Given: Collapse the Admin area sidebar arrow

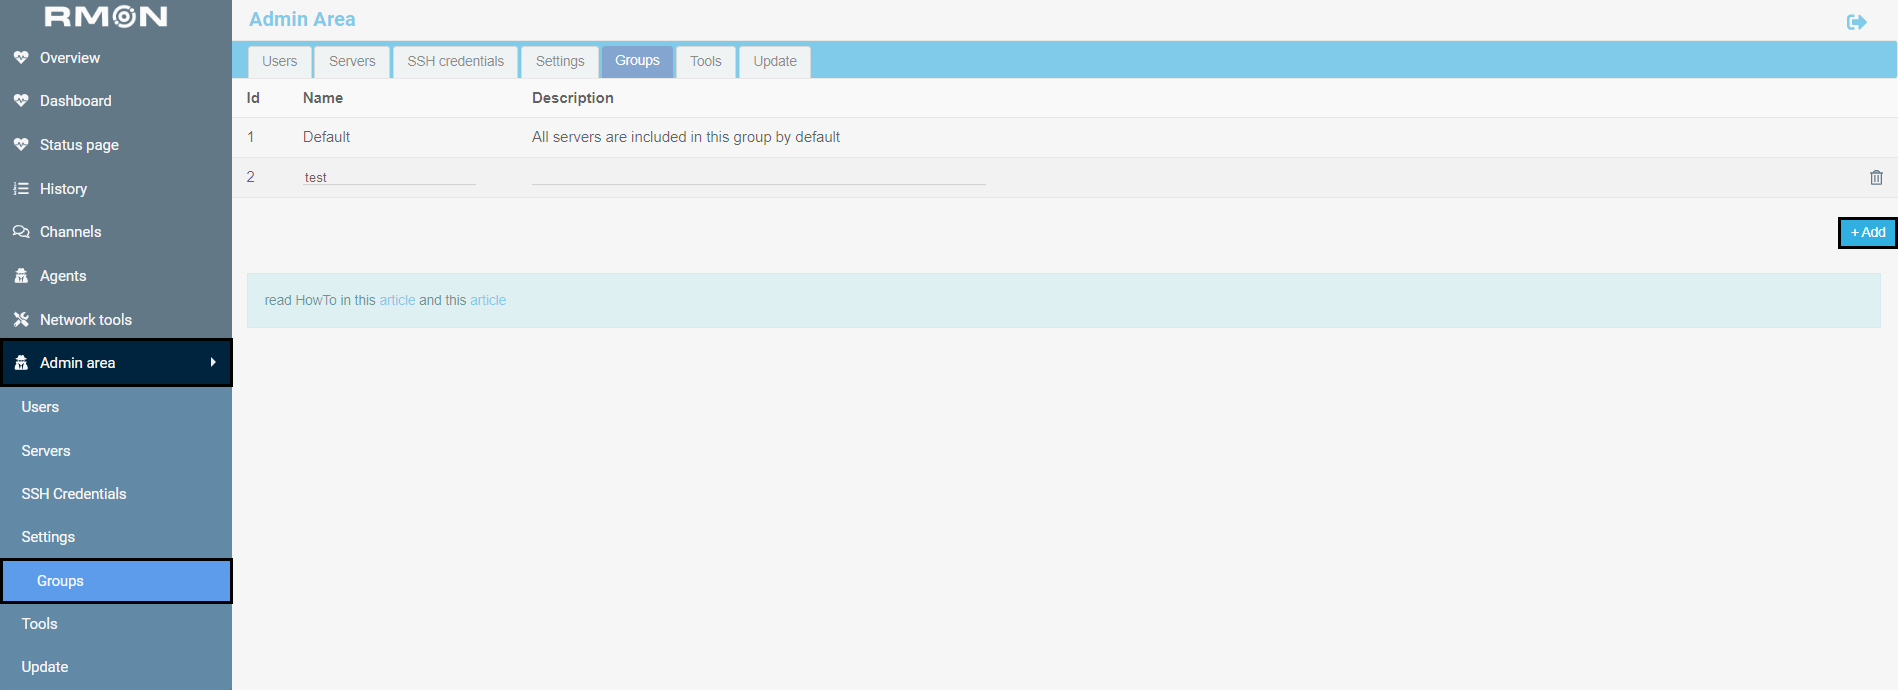Looking at the screenshot, I should click(213, 362).
